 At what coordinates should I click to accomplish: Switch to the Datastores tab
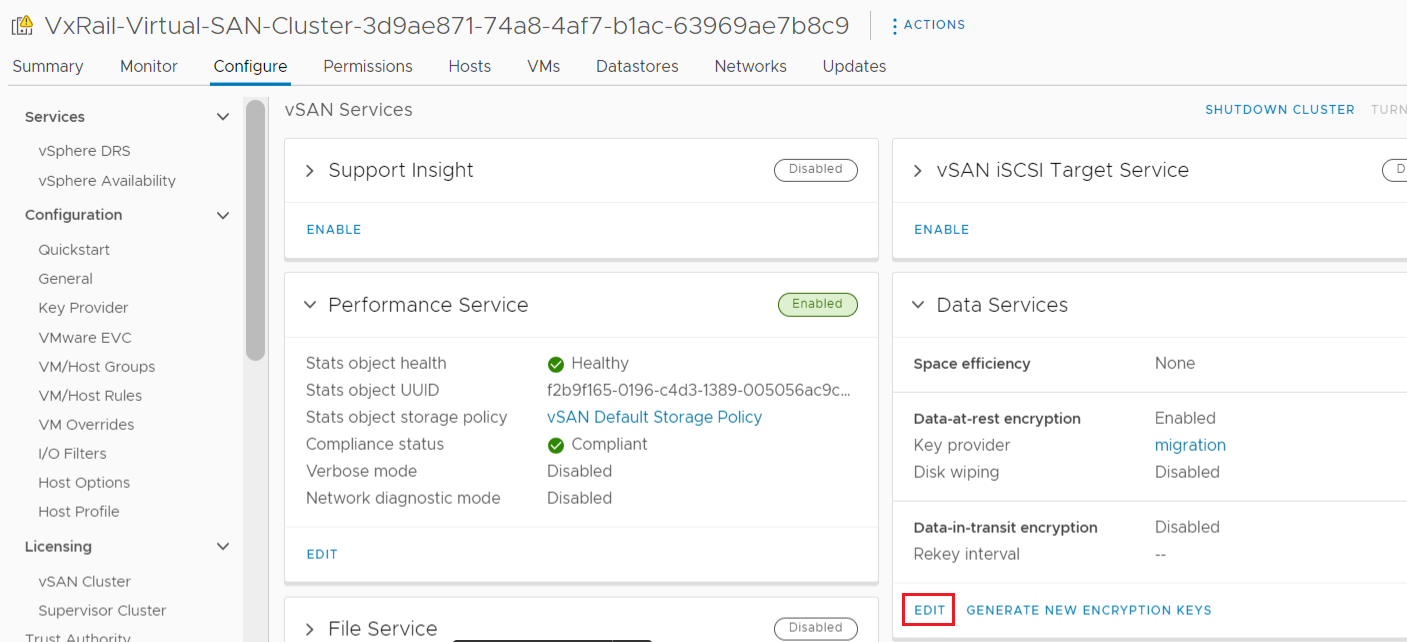636,66
